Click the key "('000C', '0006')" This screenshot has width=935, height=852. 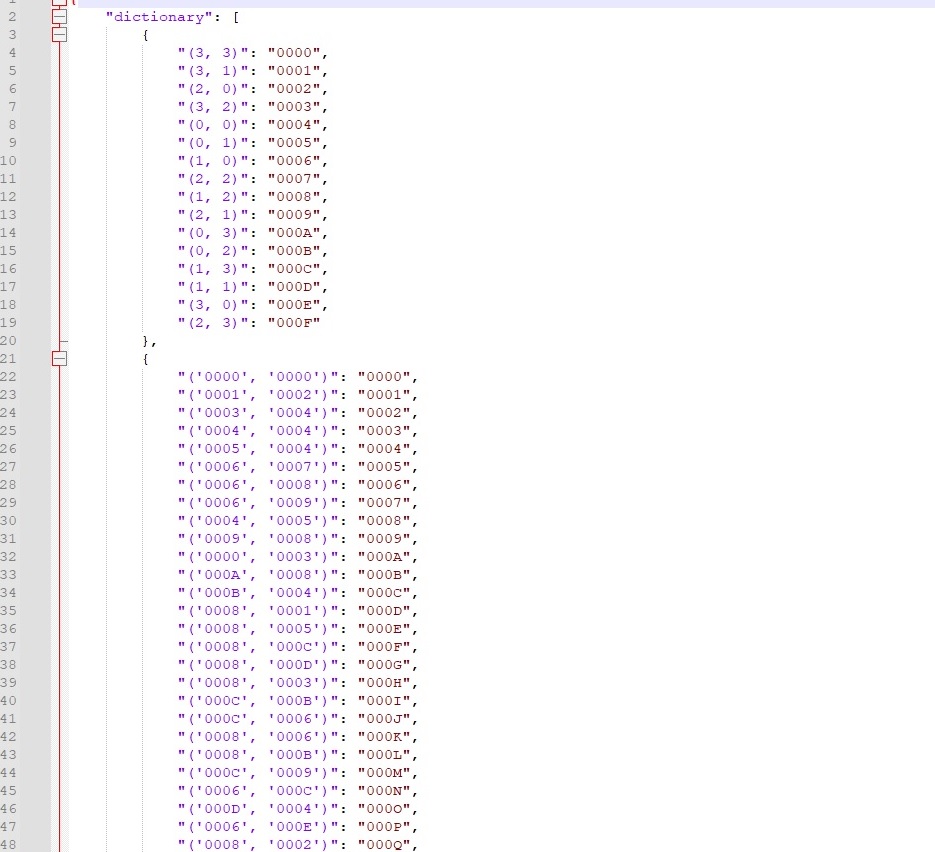258,718
